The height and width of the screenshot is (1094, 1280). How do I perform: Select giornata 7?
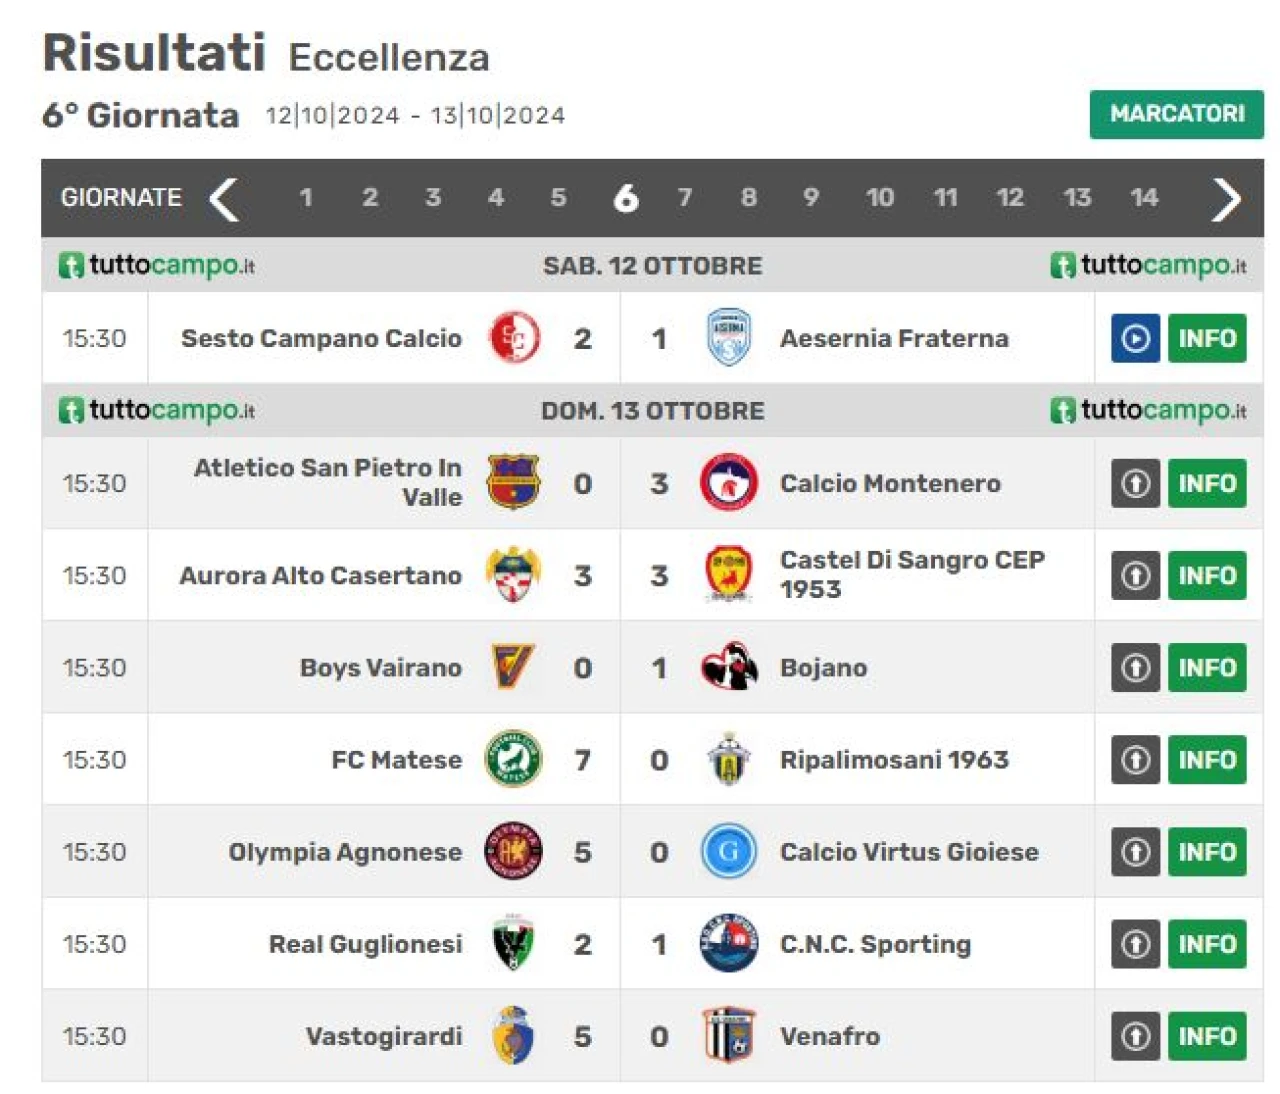click(x=684, y=197)
